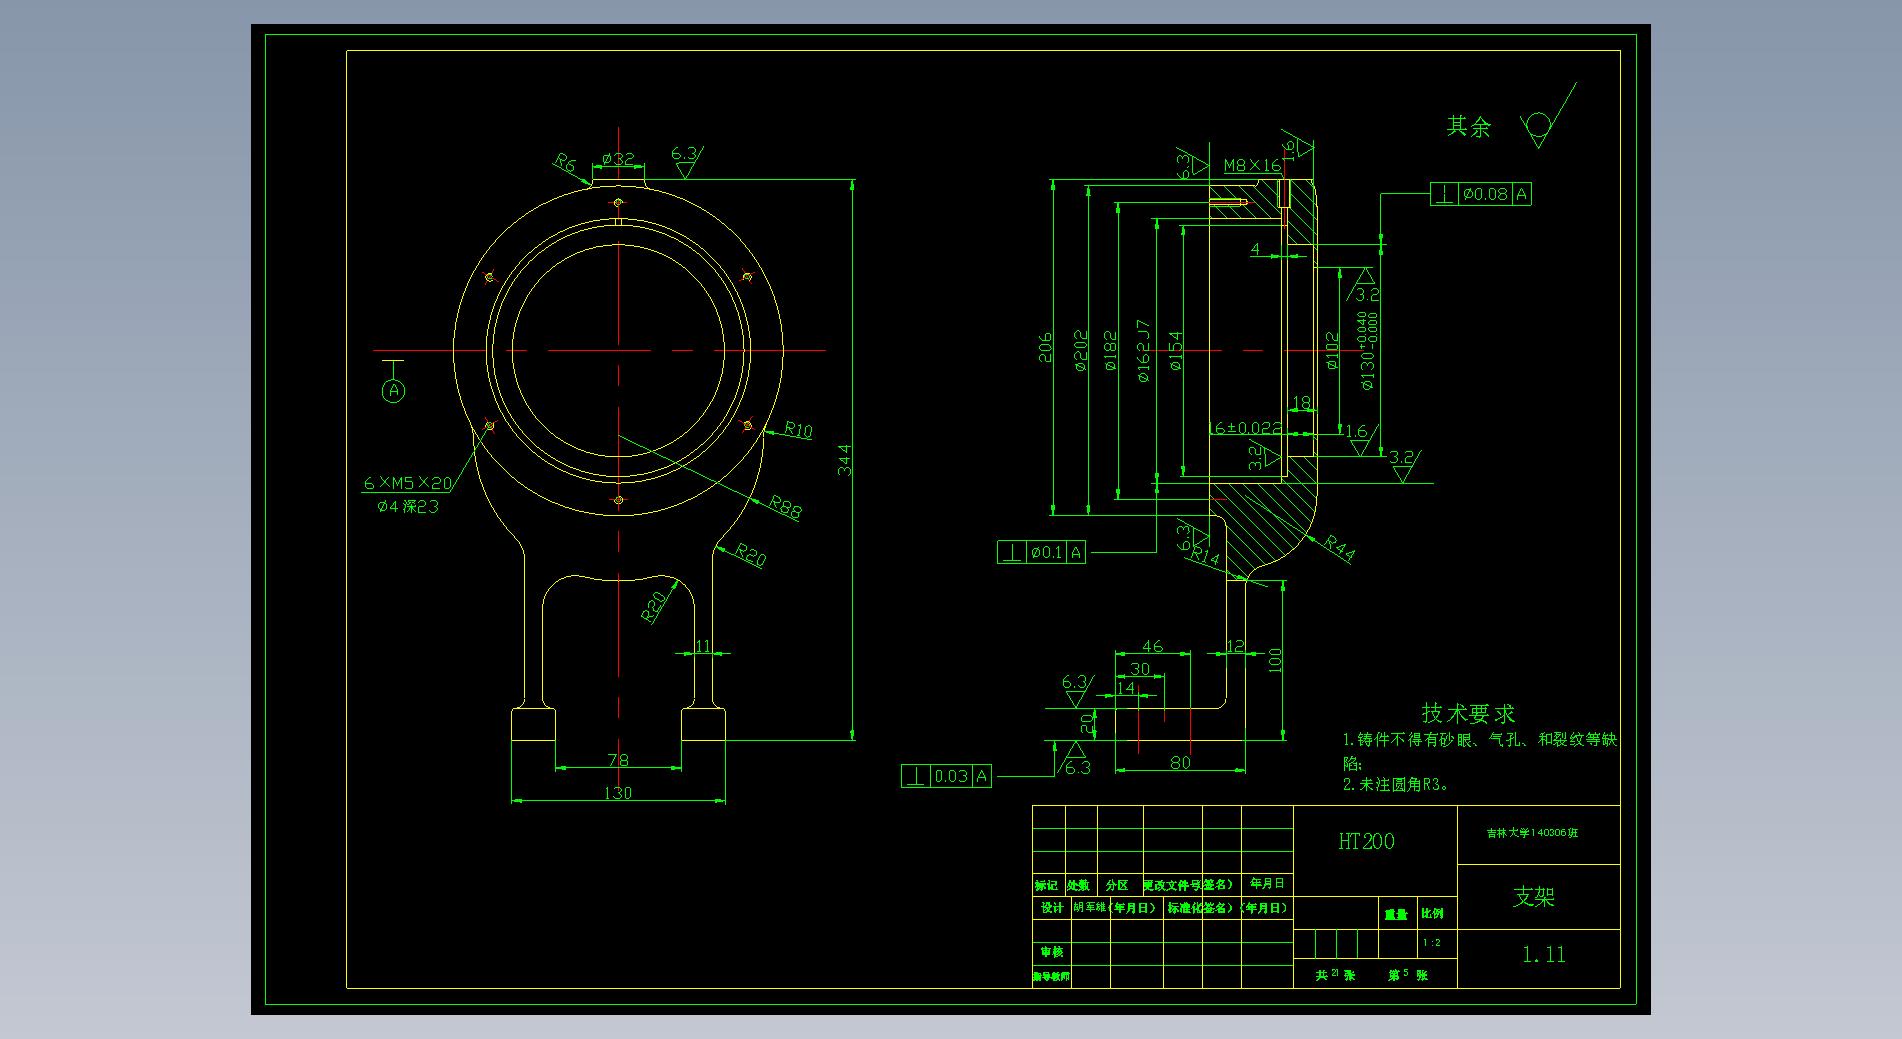
Task: Click the 130 base width dimension
Action: pyautogui.click(x=618, y=793)
